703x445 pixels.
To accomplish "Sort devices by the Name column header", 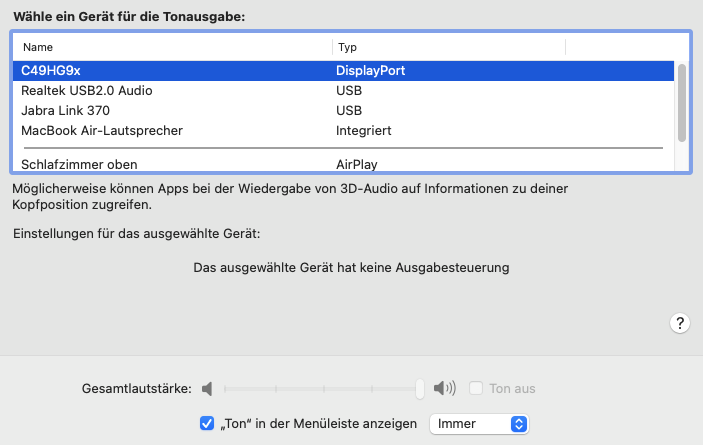I will [170, 47].
